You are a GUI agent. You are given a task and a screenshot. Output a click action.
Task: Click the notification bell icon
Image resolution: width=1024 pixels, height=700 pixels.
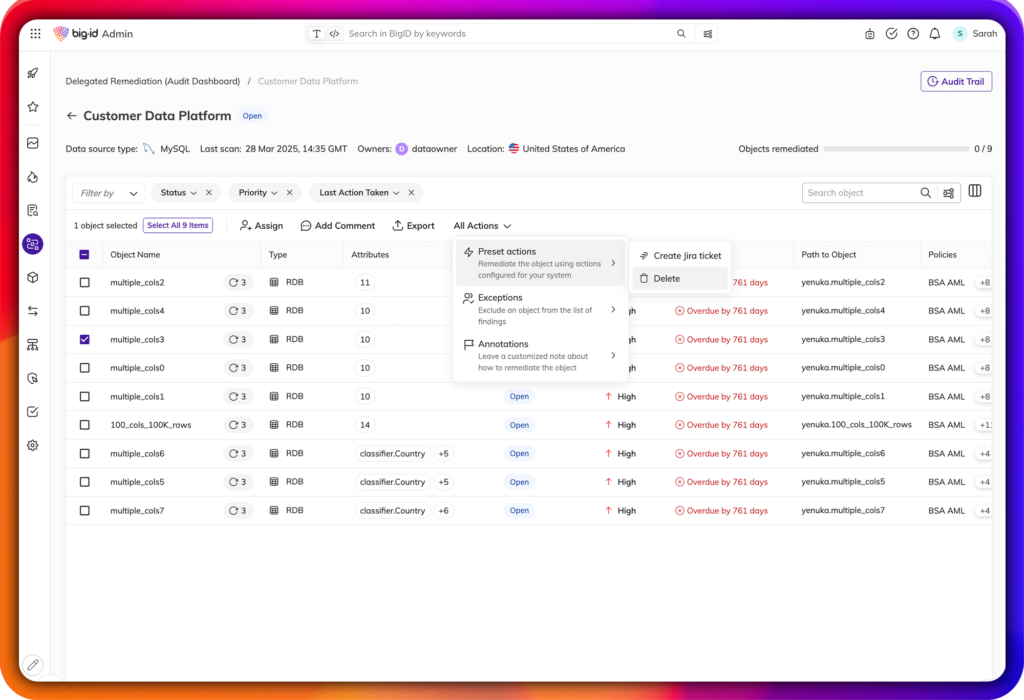pyautogui.click(x=934, y=33)
